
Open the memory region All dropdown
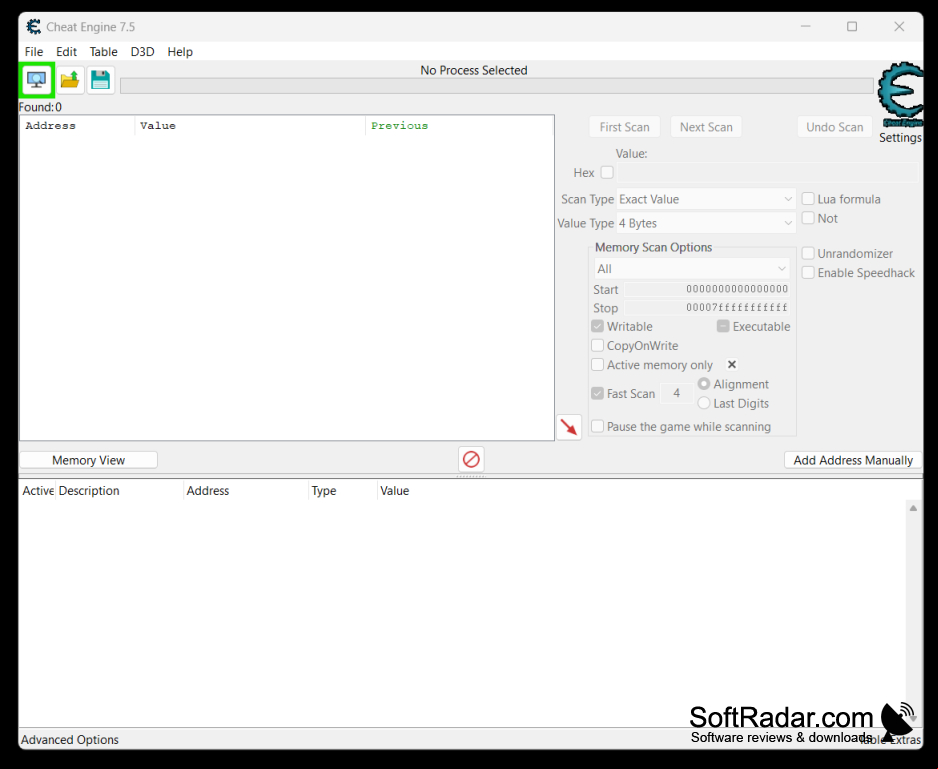(692, 269)
